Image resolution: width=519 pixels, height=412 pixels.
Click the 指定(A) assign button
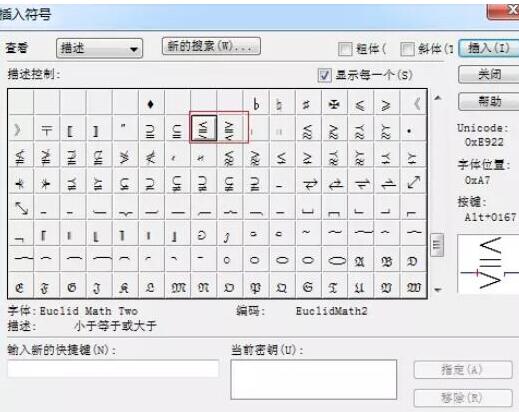[x=463, y=369]
